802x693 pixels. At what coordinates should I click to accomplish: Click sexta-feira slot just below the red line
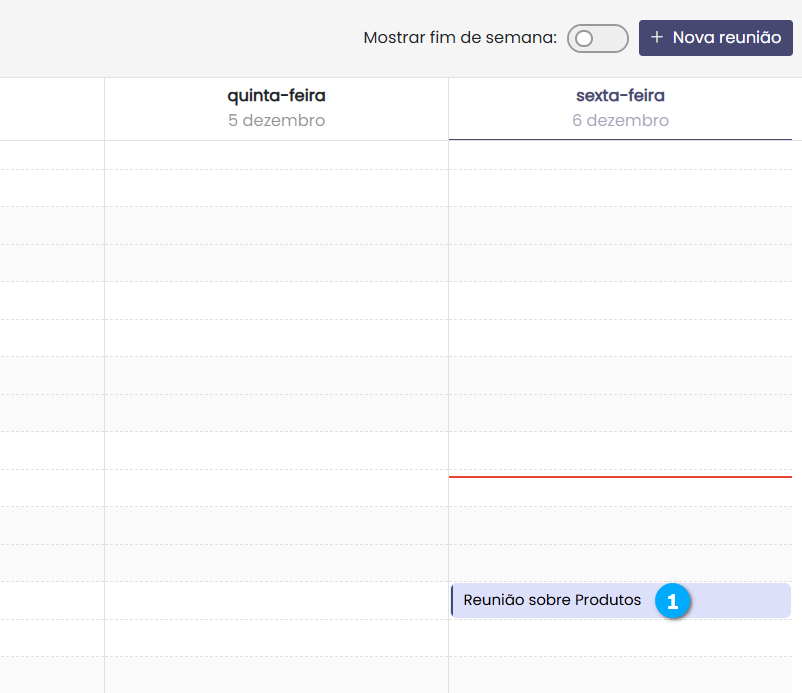click(620, 491)
